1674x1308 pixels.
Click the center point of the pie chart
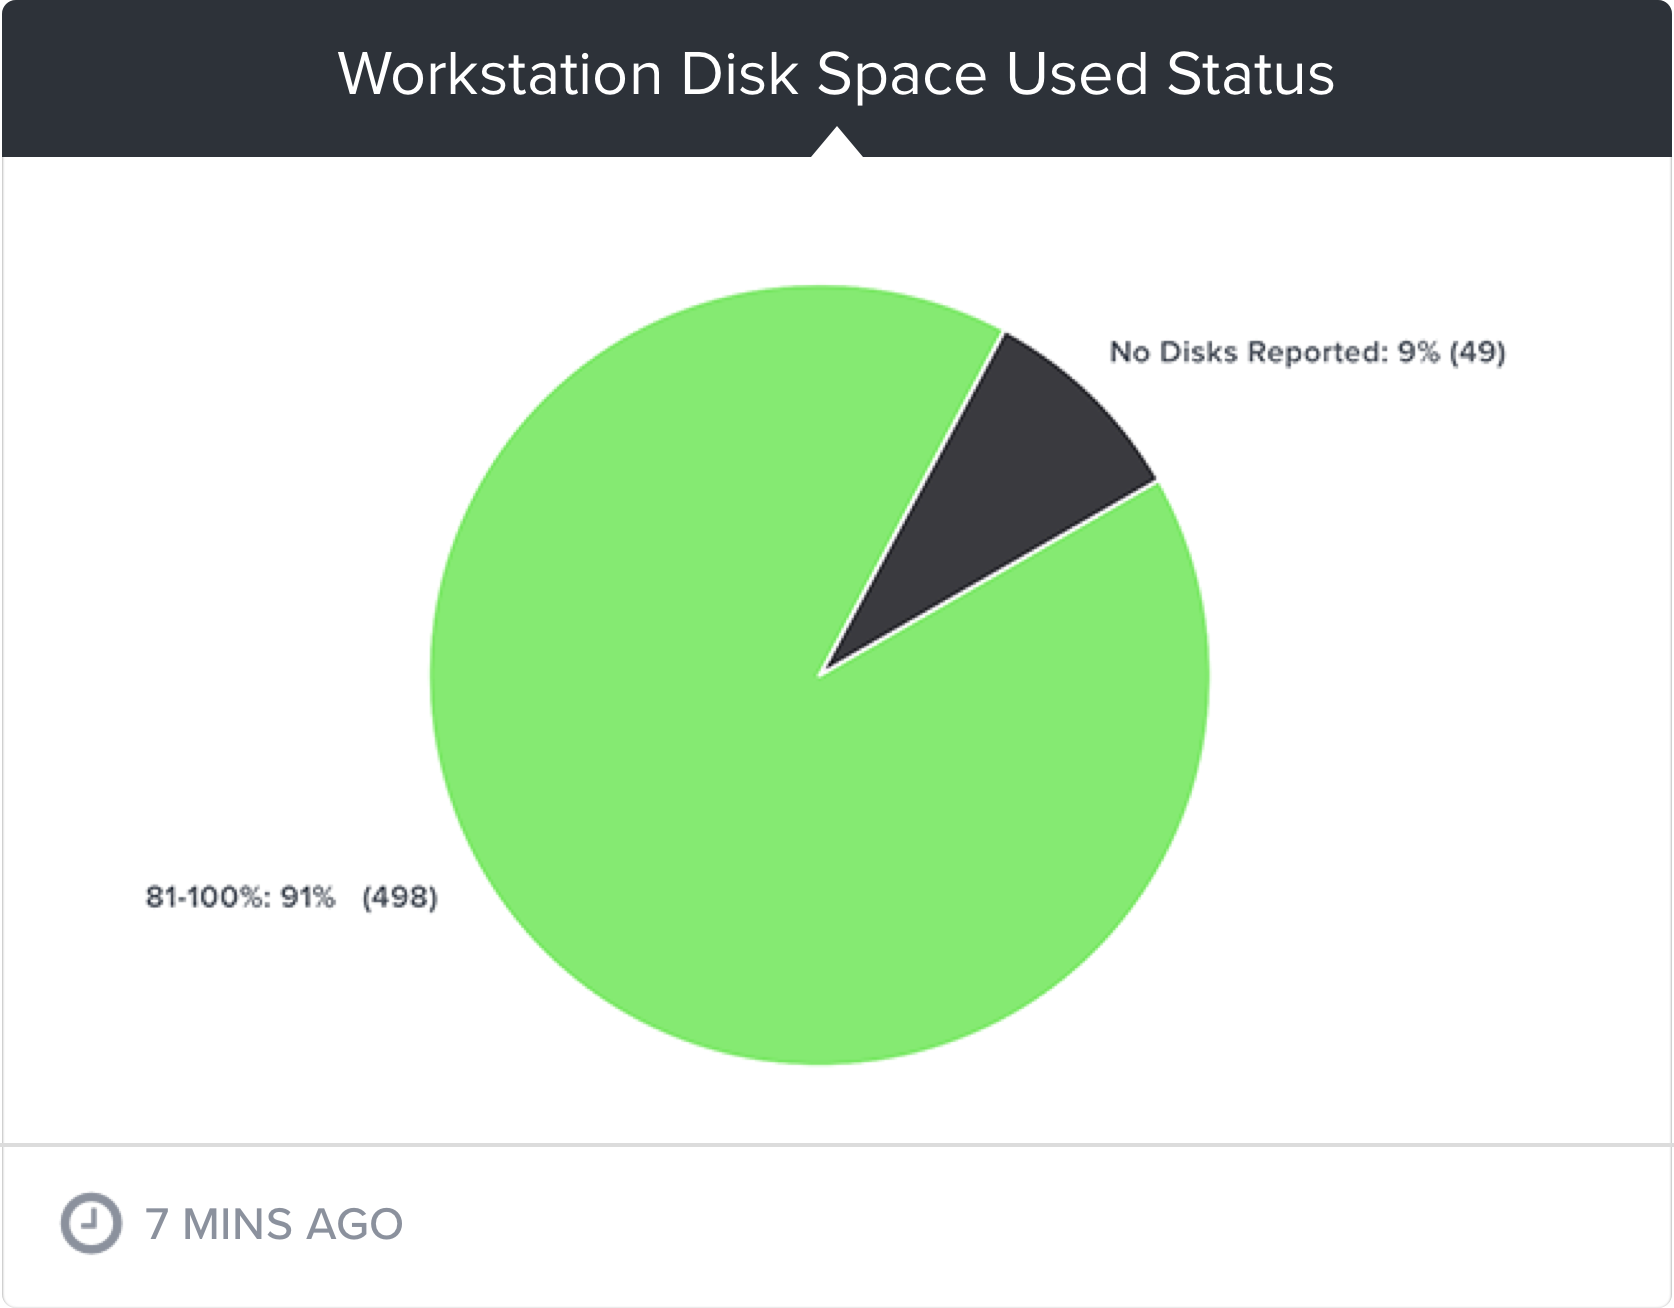click(820, 676)
